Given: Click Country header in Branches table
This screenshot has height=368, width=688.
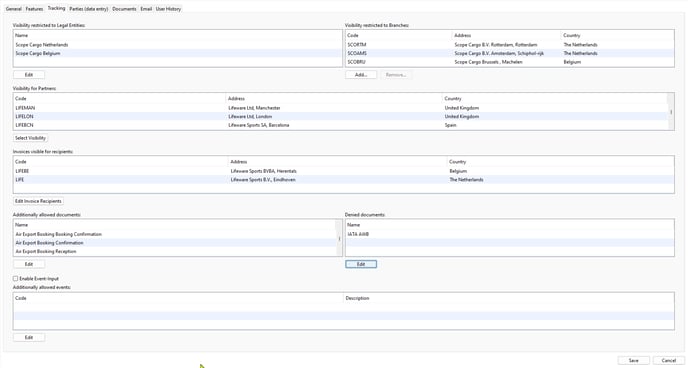Looking at the screenshot, I should click(x=617, y=36).
